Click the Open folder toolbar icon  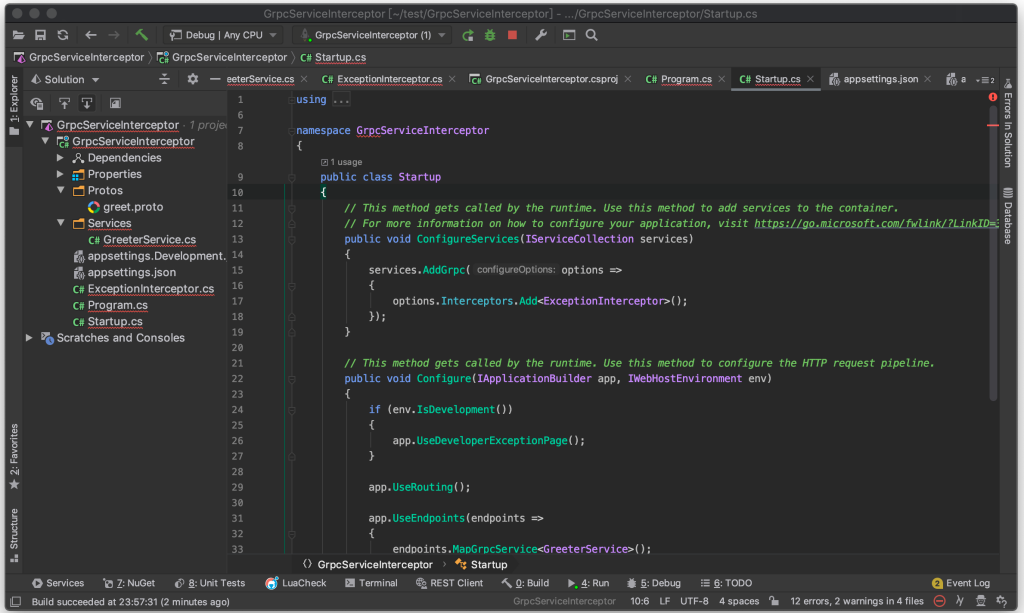(18, 35)
